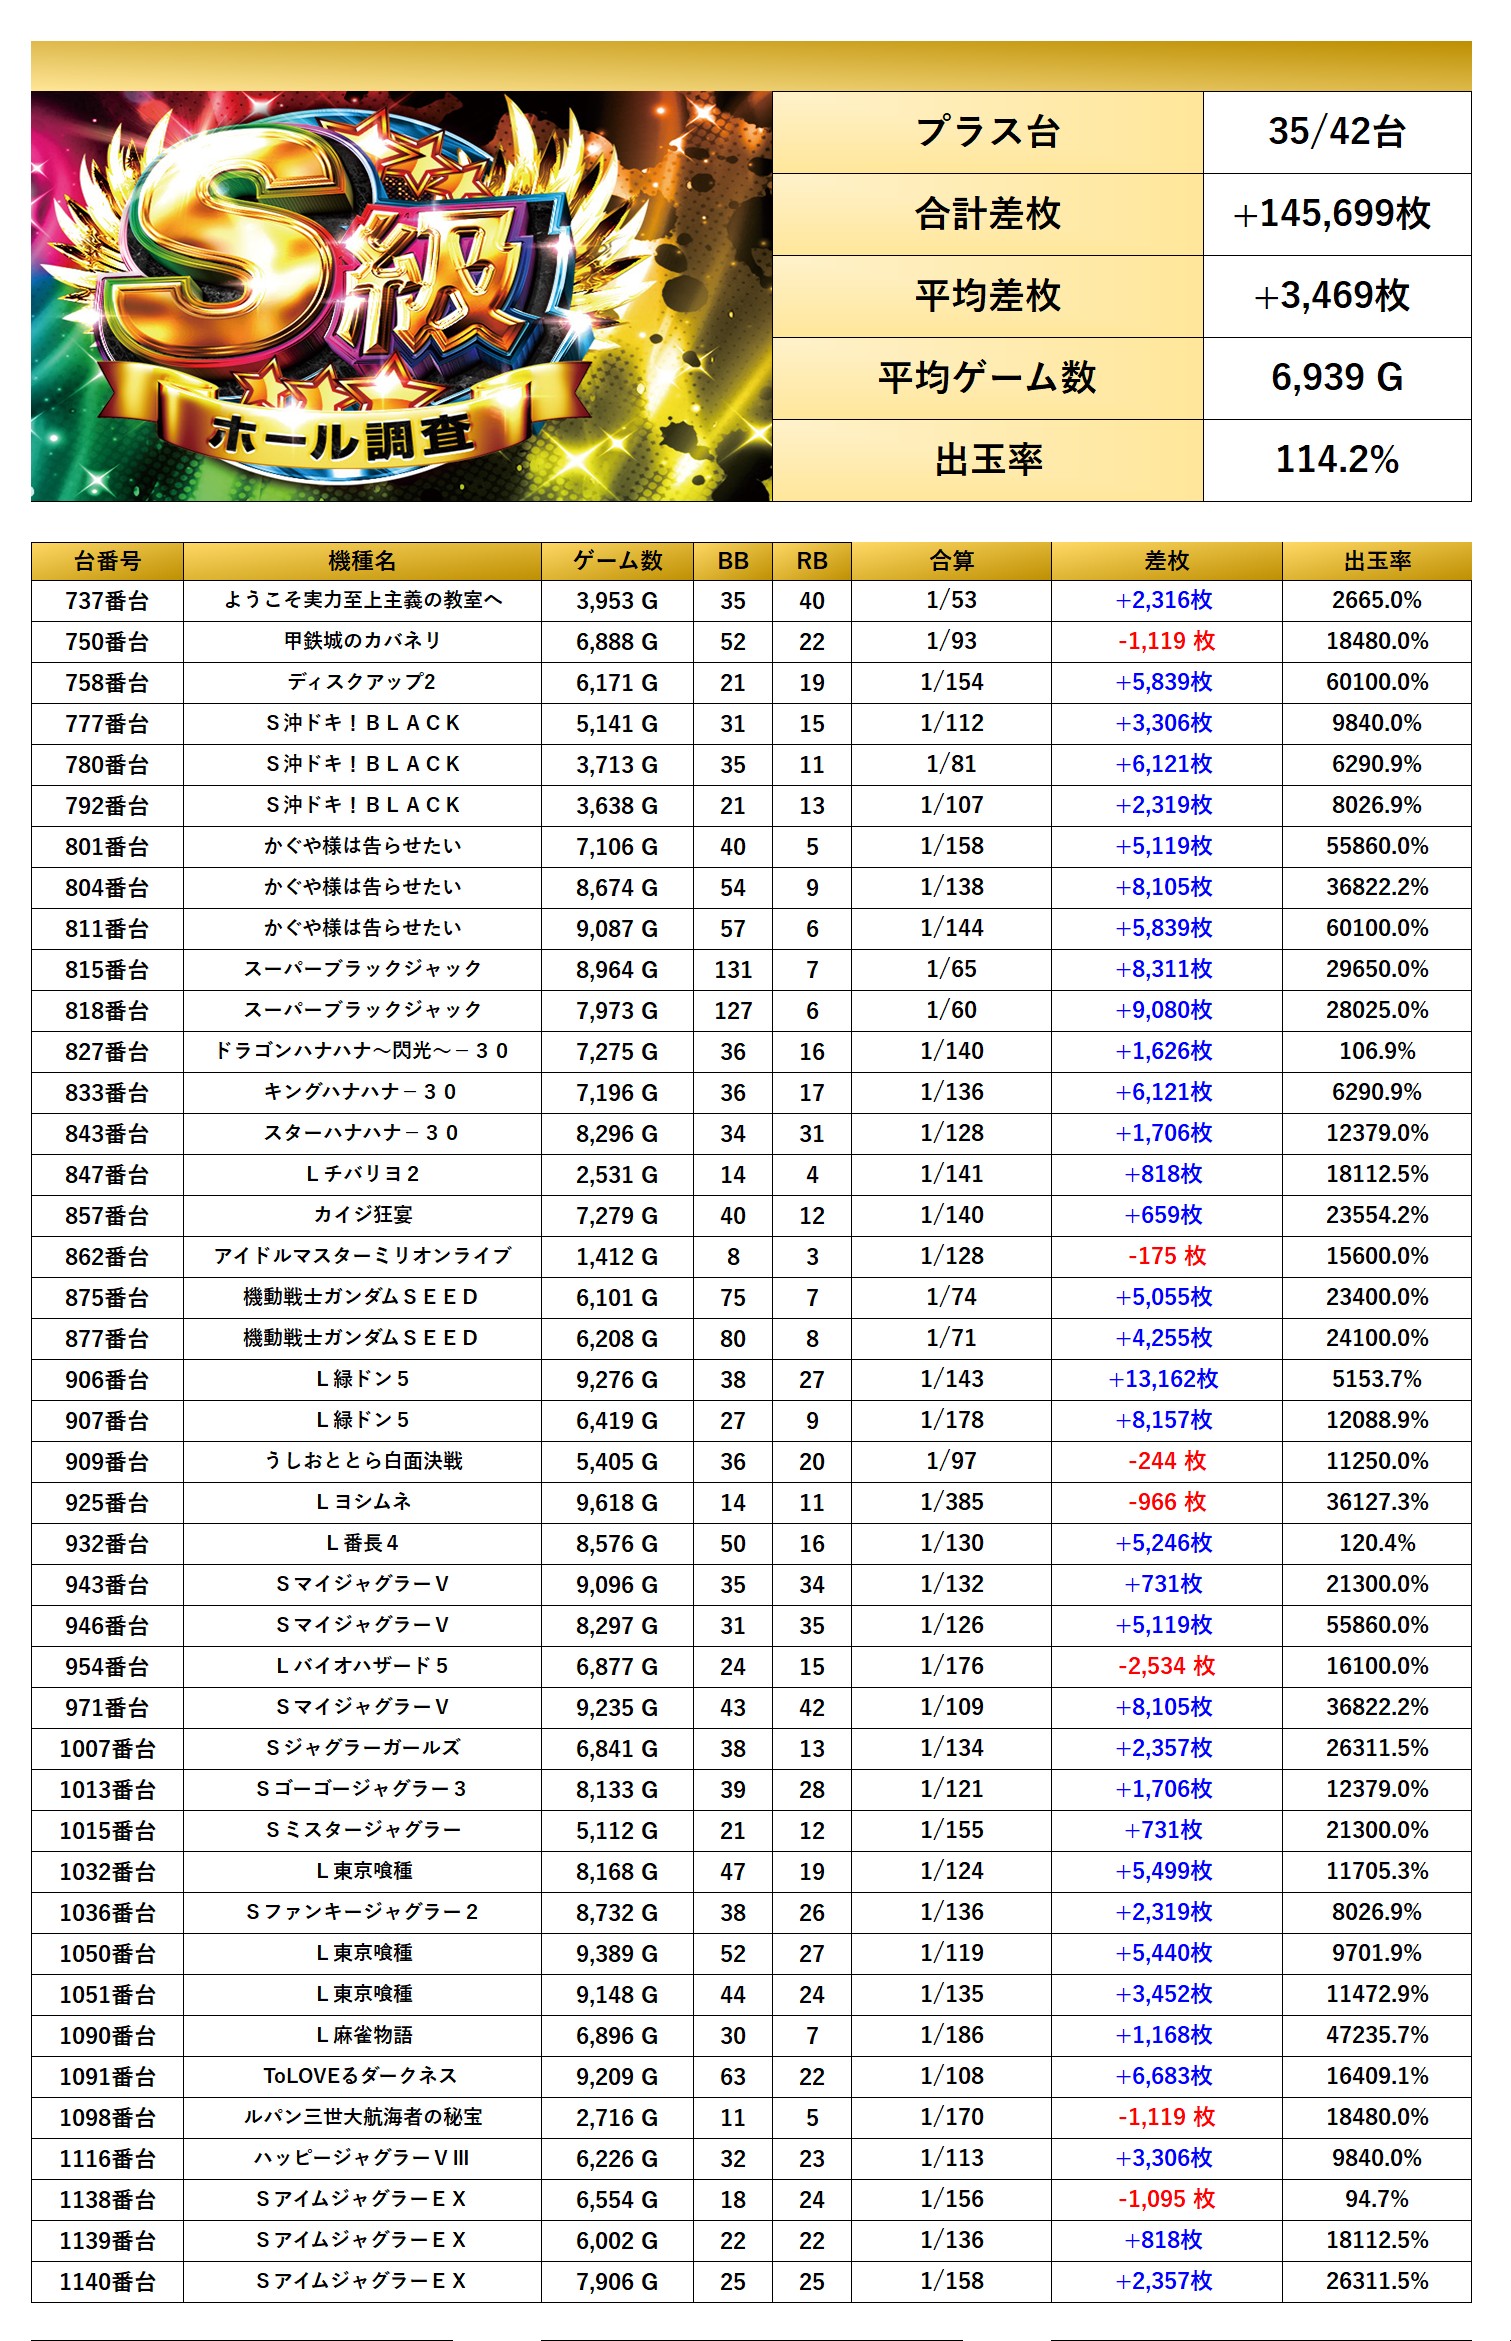Viewport: 1511px width, 2341px height.
Task: Select the -1,095 枚 value in row 1138番台
Action: [1167, 2199]
